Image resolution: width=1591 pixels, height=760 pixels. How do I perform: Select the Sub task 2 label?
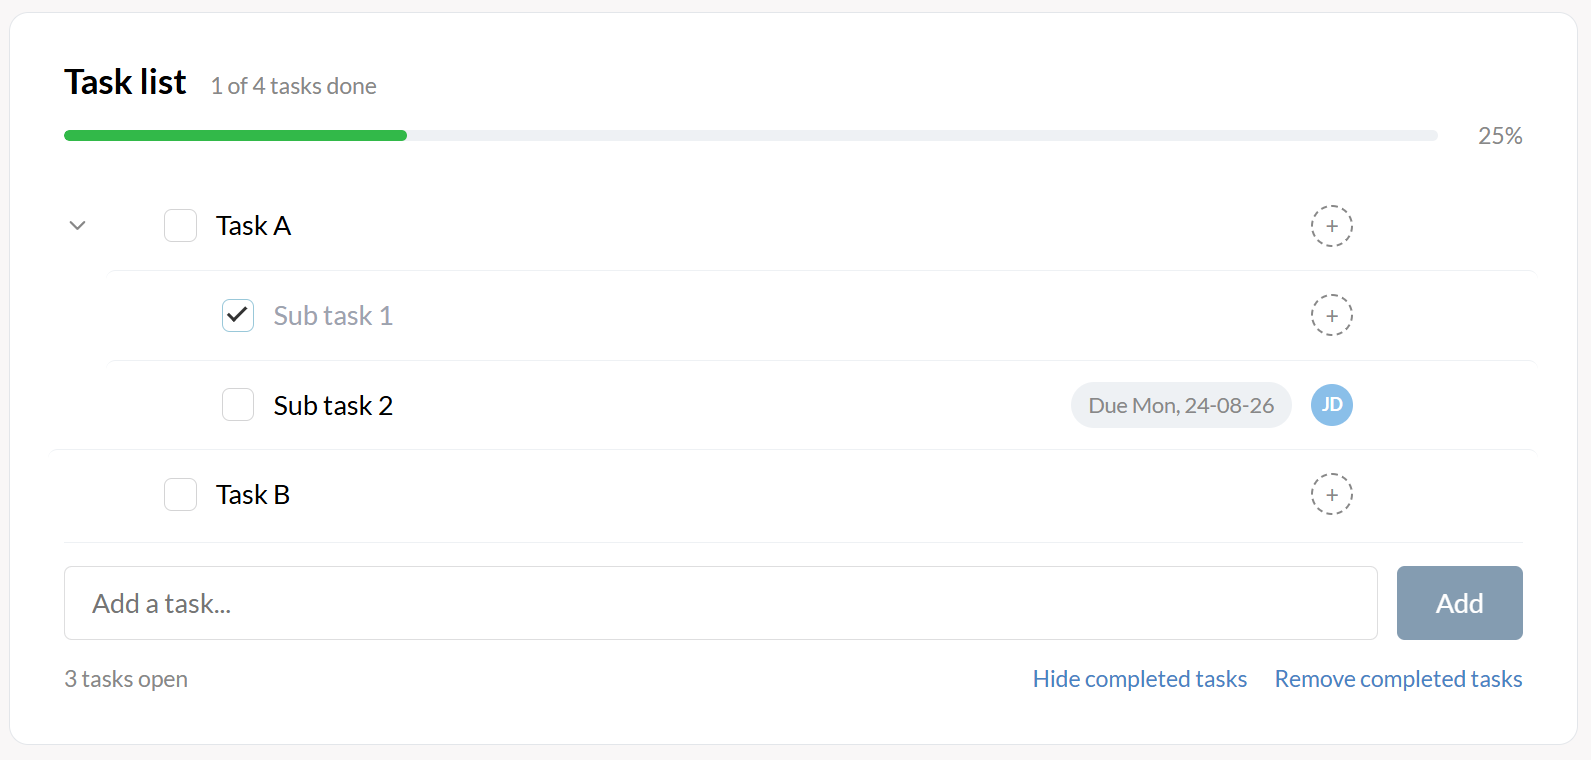coord(333,405)
